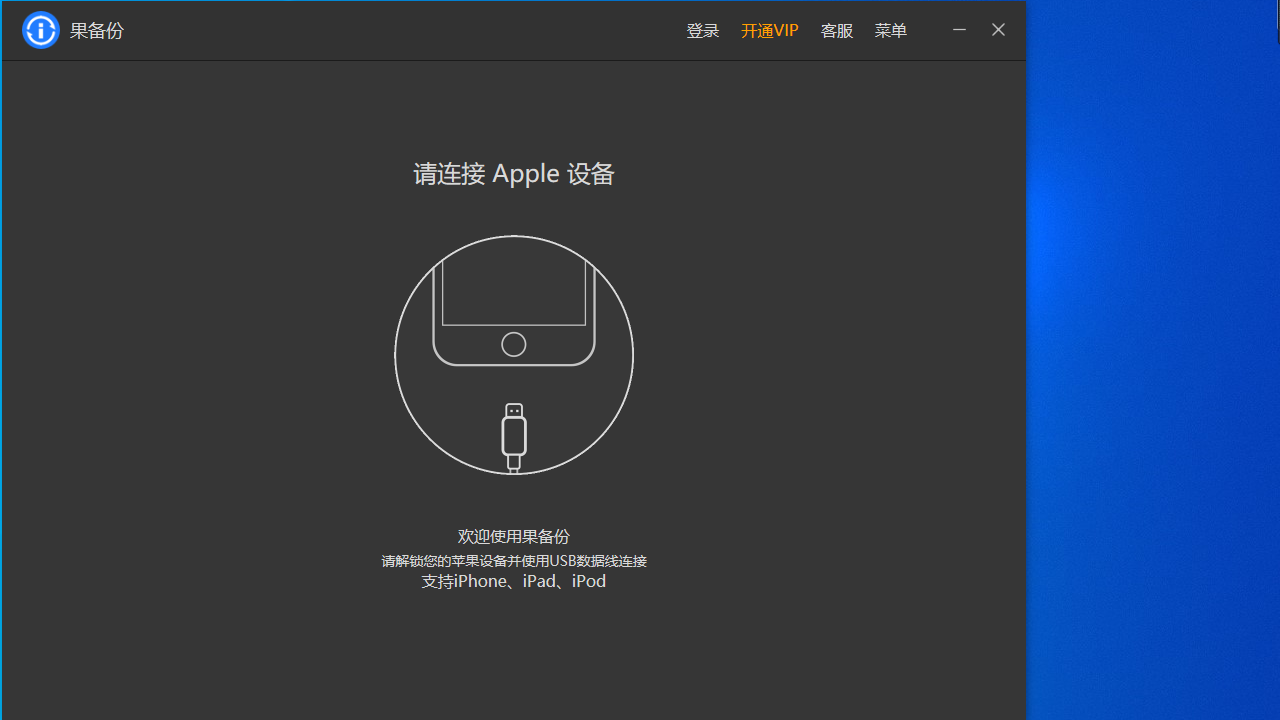1280x720 pixels.
Task: Open the 客服 customer service option
Action: click(x=836, y=30)
